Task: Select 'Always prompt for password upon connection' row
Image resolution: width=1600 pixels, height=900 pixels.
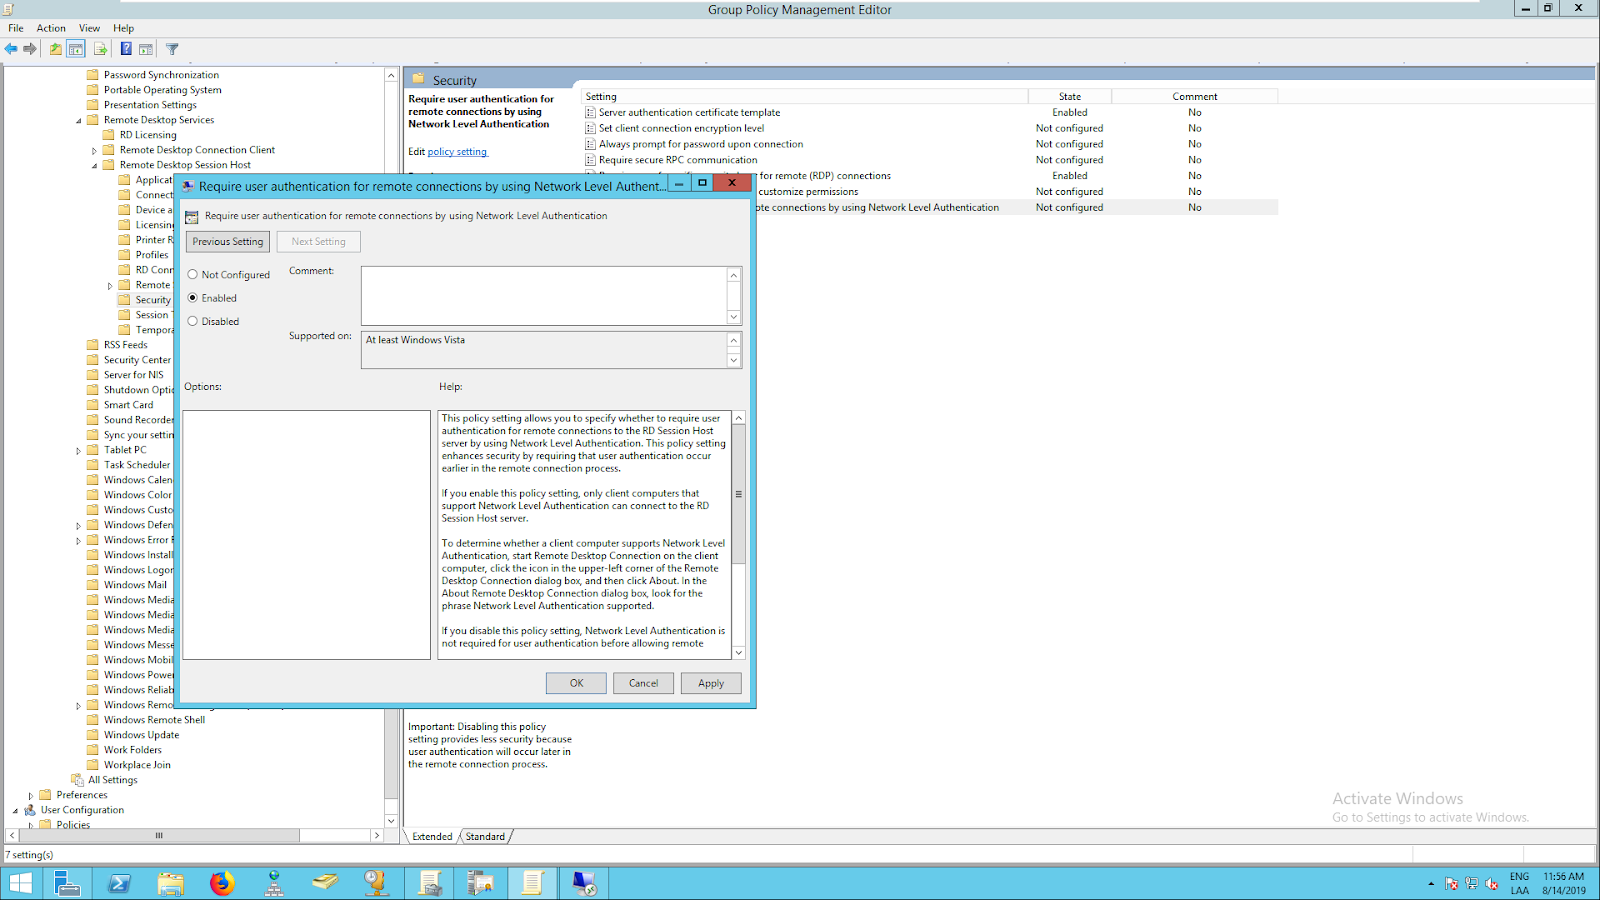Action: click(930, 144)
